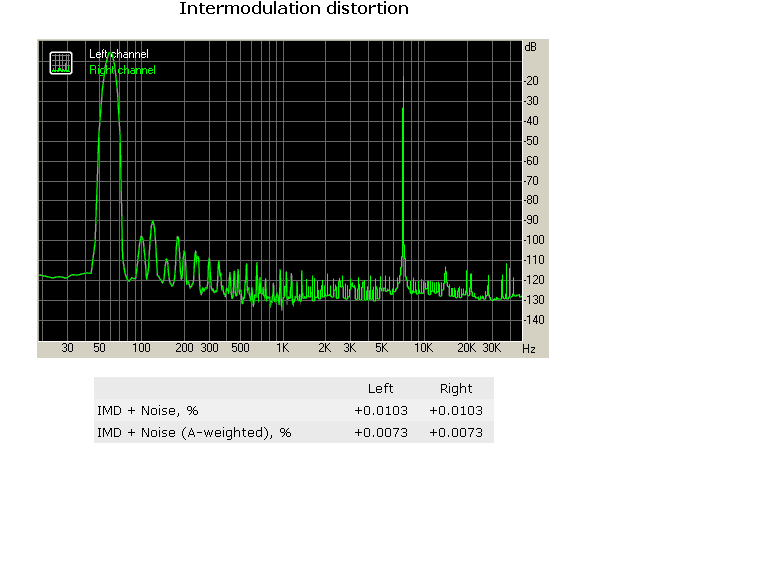Click the 5K frequency axis label
Screen dimensions: 768x576
(382, 348)
